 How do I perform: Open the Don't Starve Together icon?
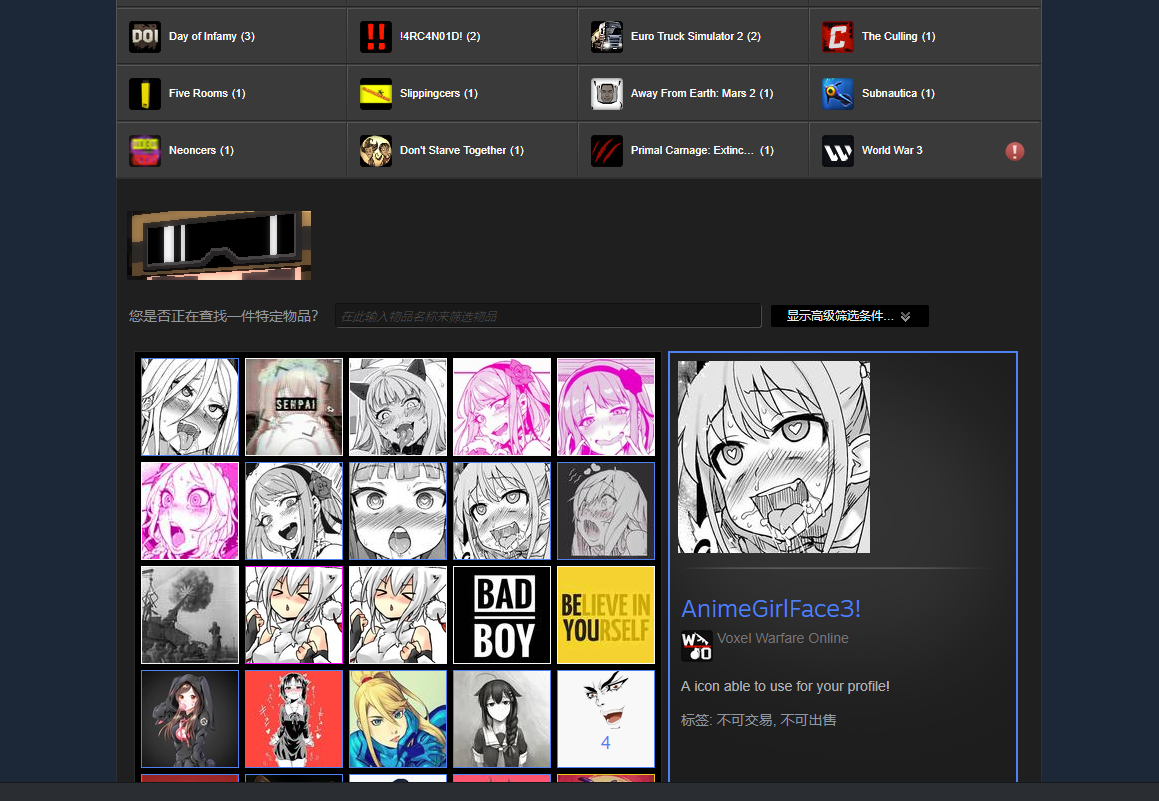tap(376, 151)
